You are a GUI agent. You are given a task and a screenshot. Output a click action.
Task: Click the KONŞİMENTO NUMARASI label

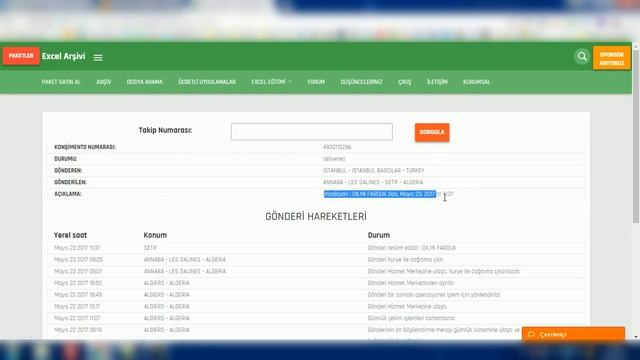(x=85, y=147)
